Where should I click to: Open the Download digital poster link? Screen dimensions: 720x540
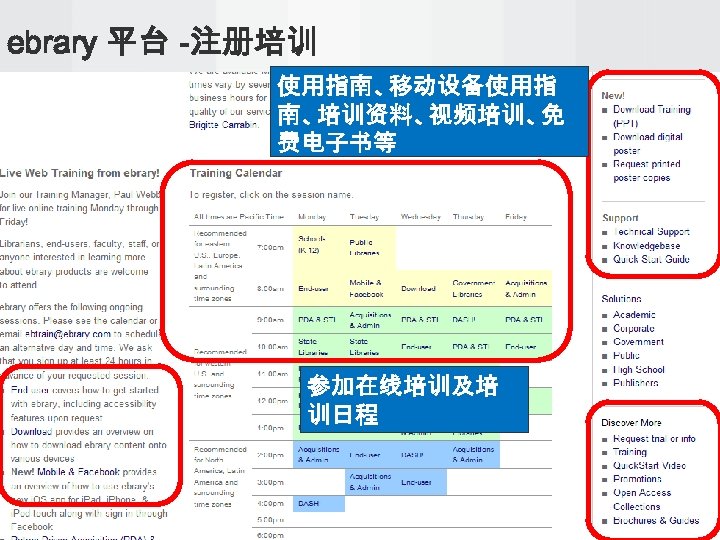click(x=647, y=144)
